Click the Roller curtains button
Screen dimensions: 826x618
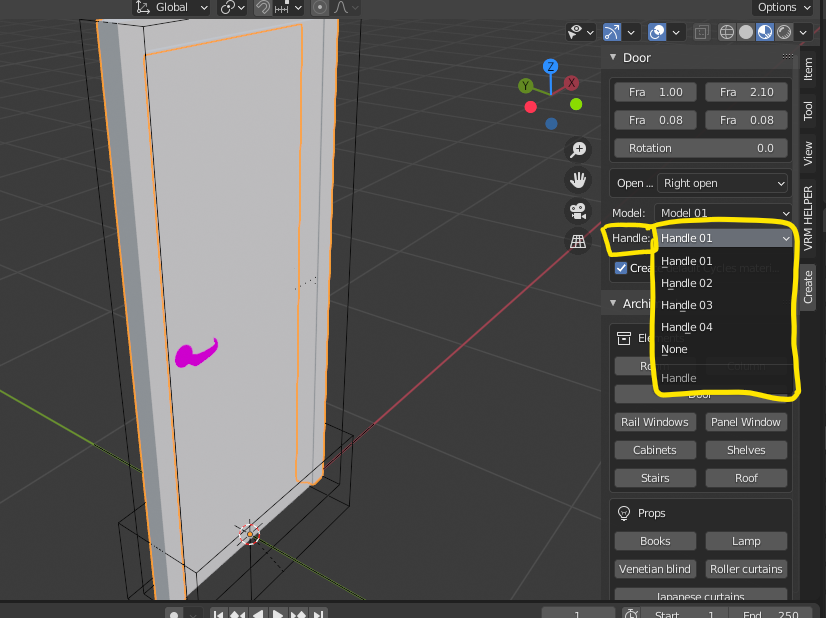click(746, 569)
